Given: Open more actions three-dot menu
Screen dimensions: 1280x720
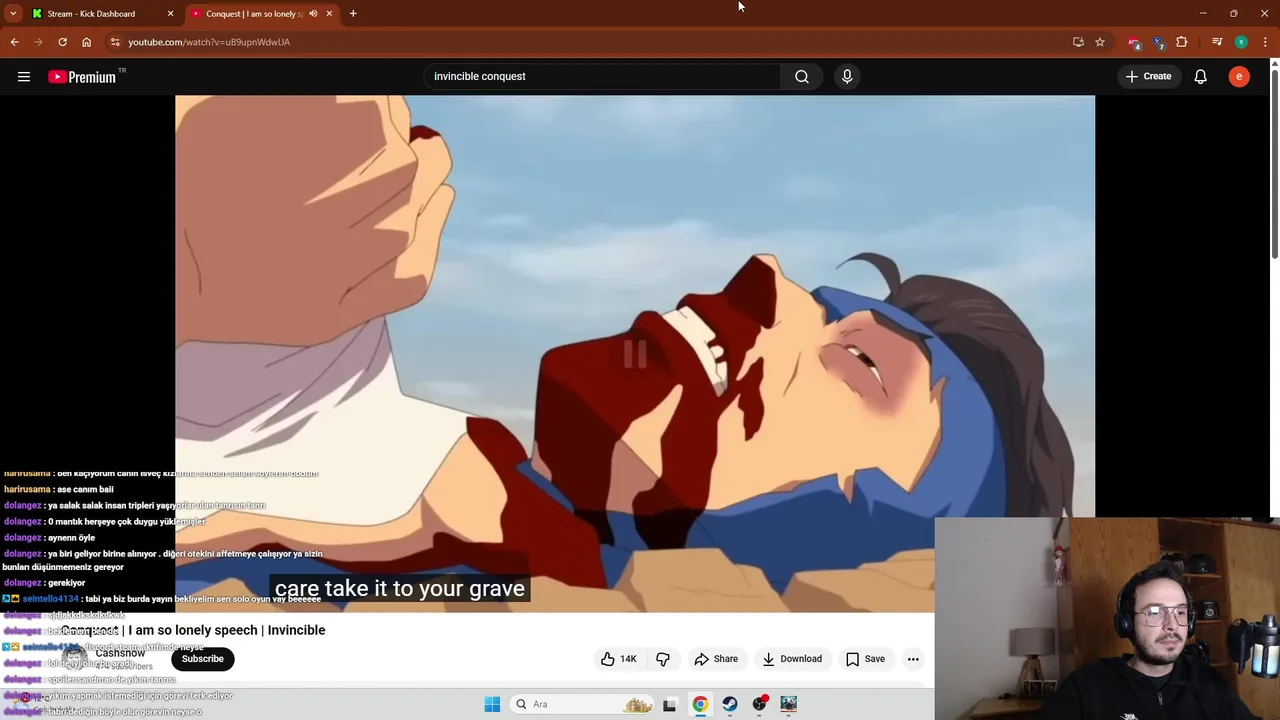Looking at the screenshot, I should [x=913, y=659].
